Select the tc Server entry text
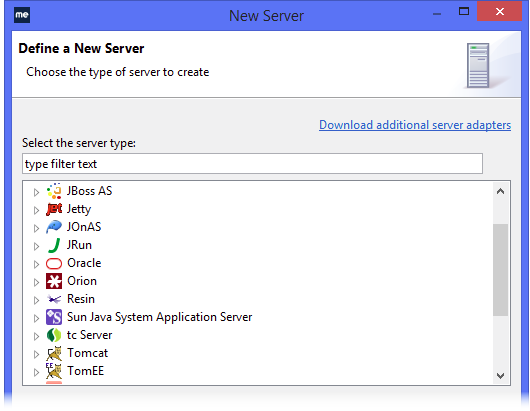This screenshot has width=530, height=411. tap(90, 335)
